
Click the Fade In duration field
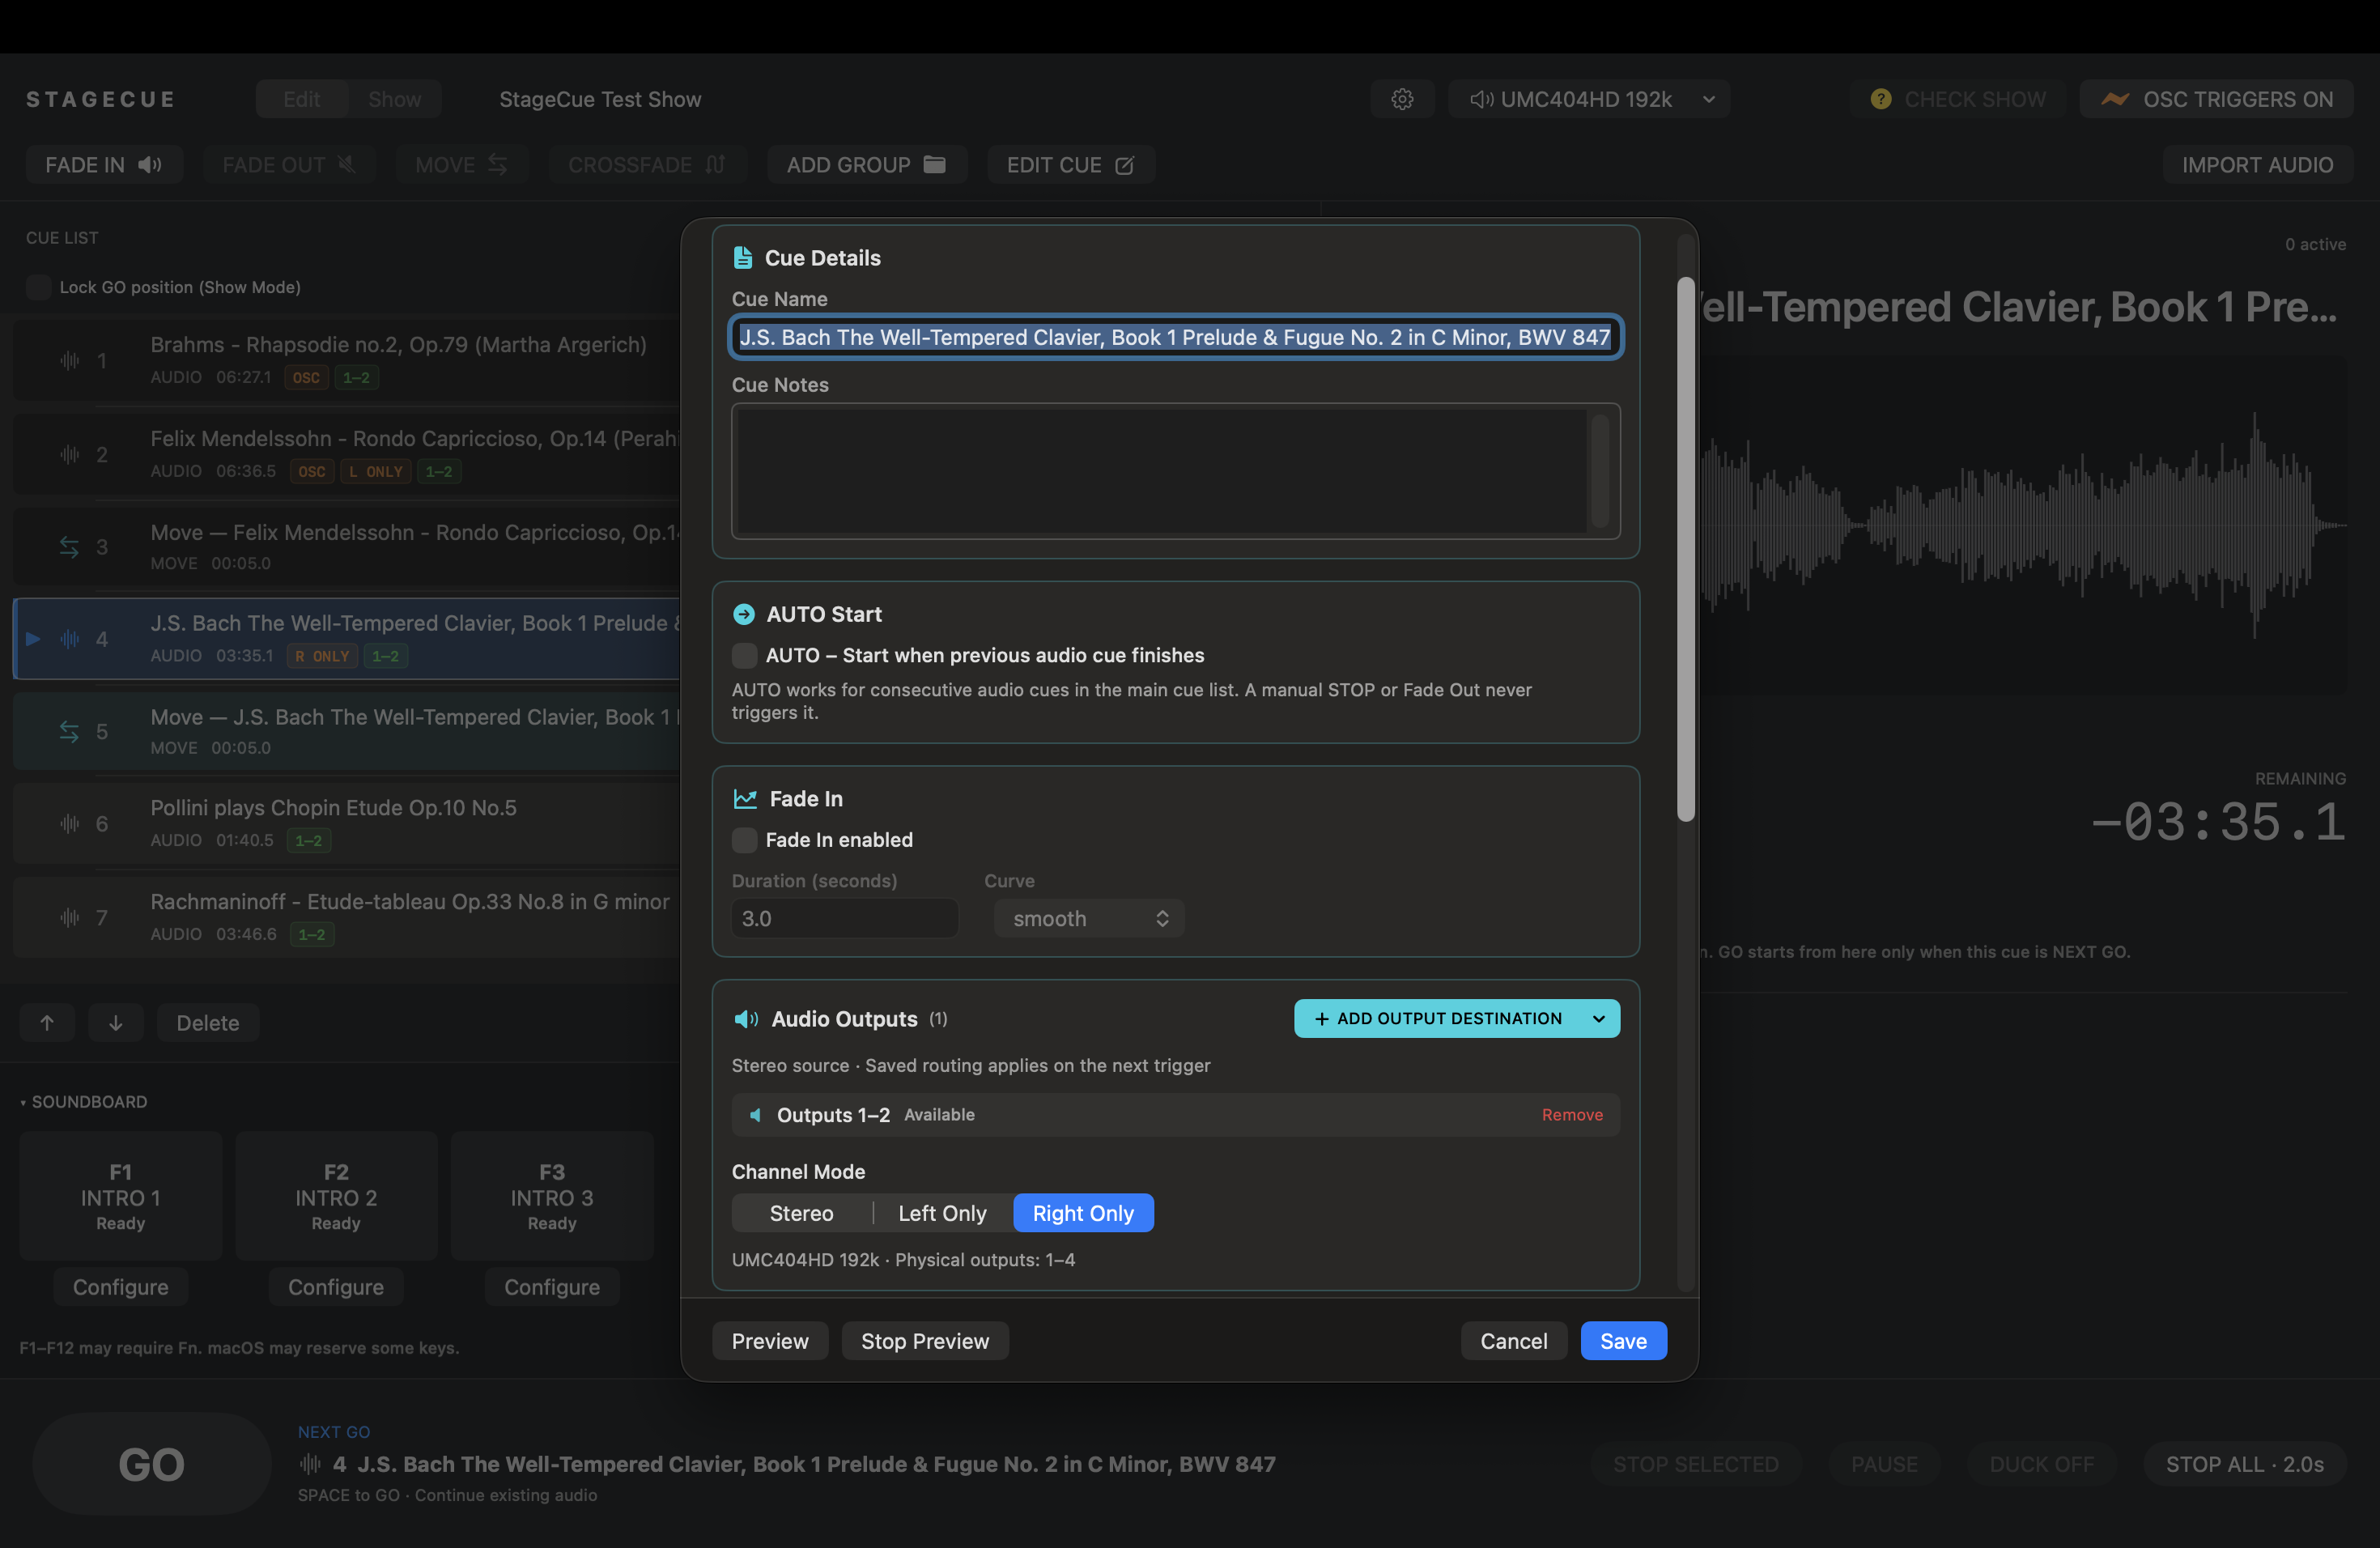click(844, 918)
